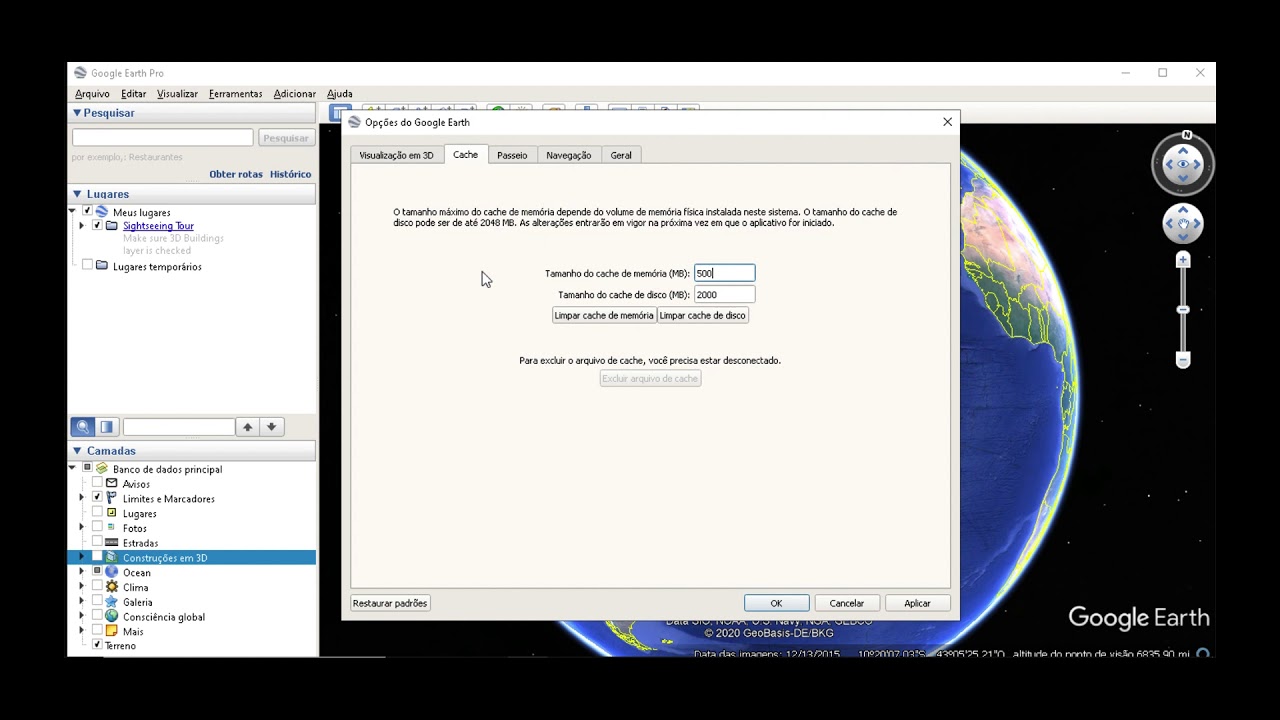Expand the Limites e Marcadores layer
This screenshot has height=720, width=1280.
82,498
